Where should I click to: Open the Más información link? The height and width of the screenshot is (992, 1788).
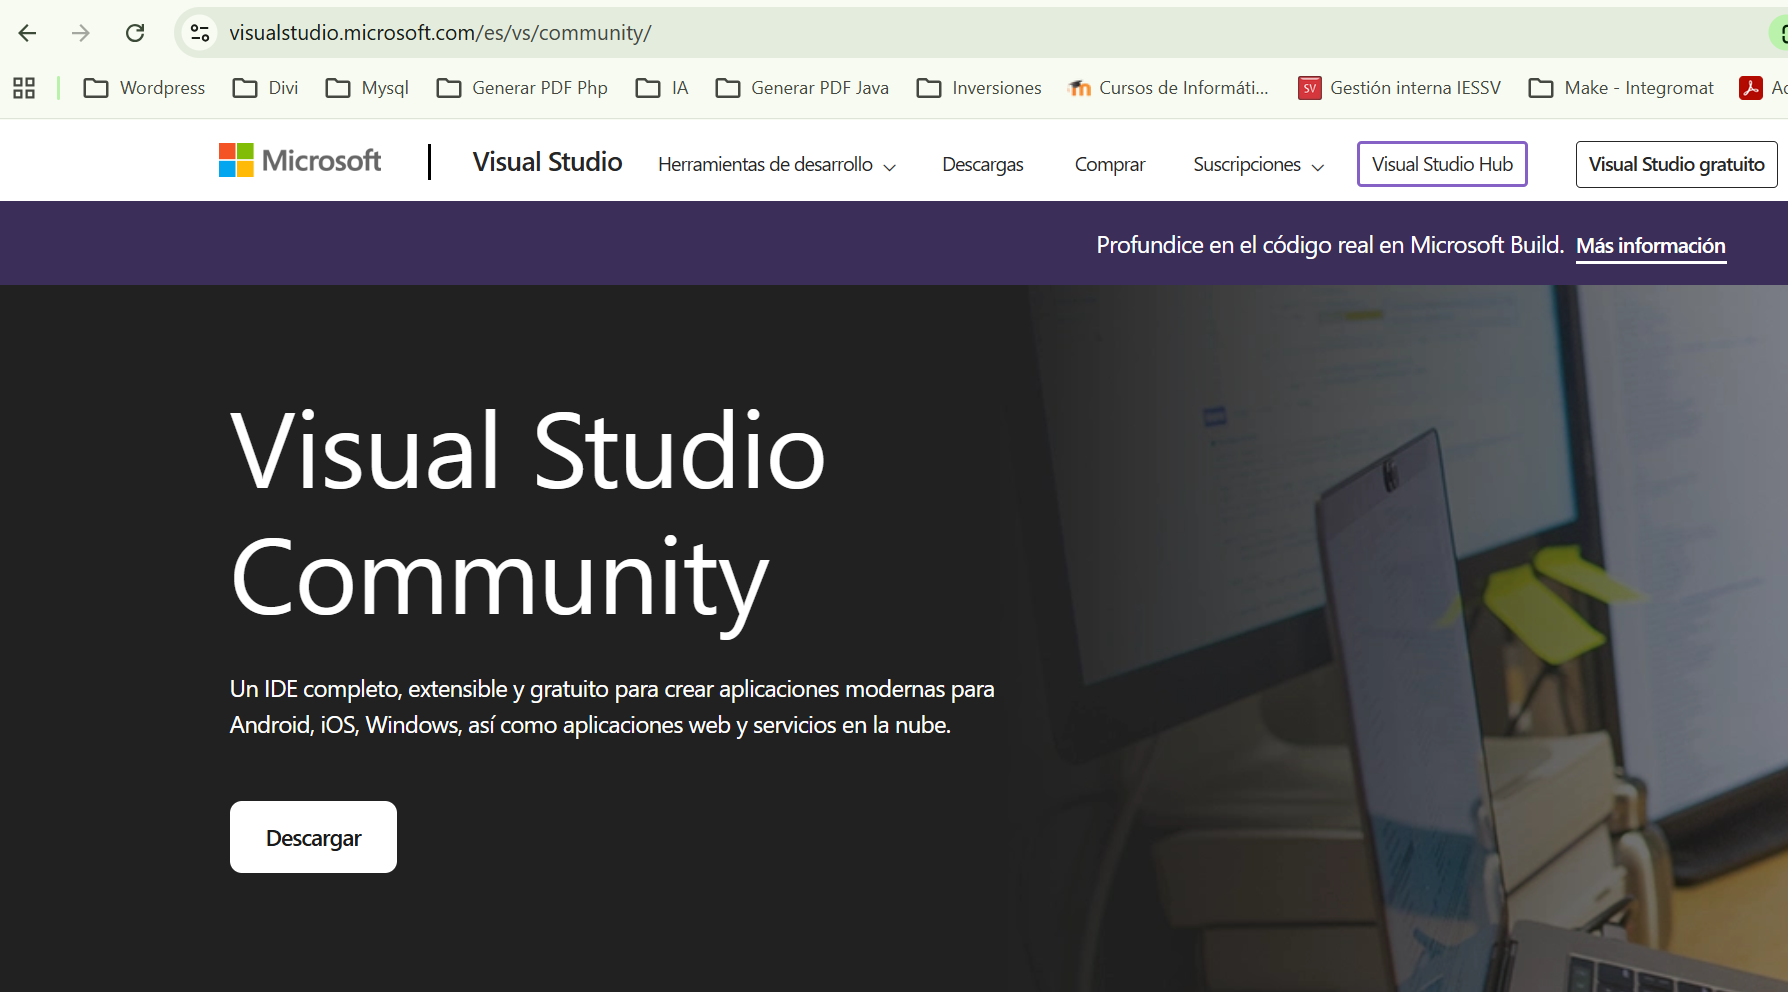1650,245
